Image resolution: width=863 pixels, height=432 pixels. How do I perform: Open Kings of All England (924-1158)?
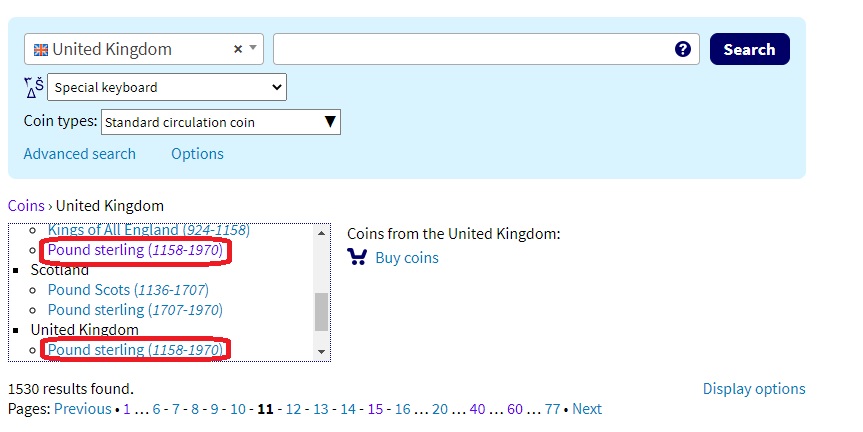click(149, 230)
